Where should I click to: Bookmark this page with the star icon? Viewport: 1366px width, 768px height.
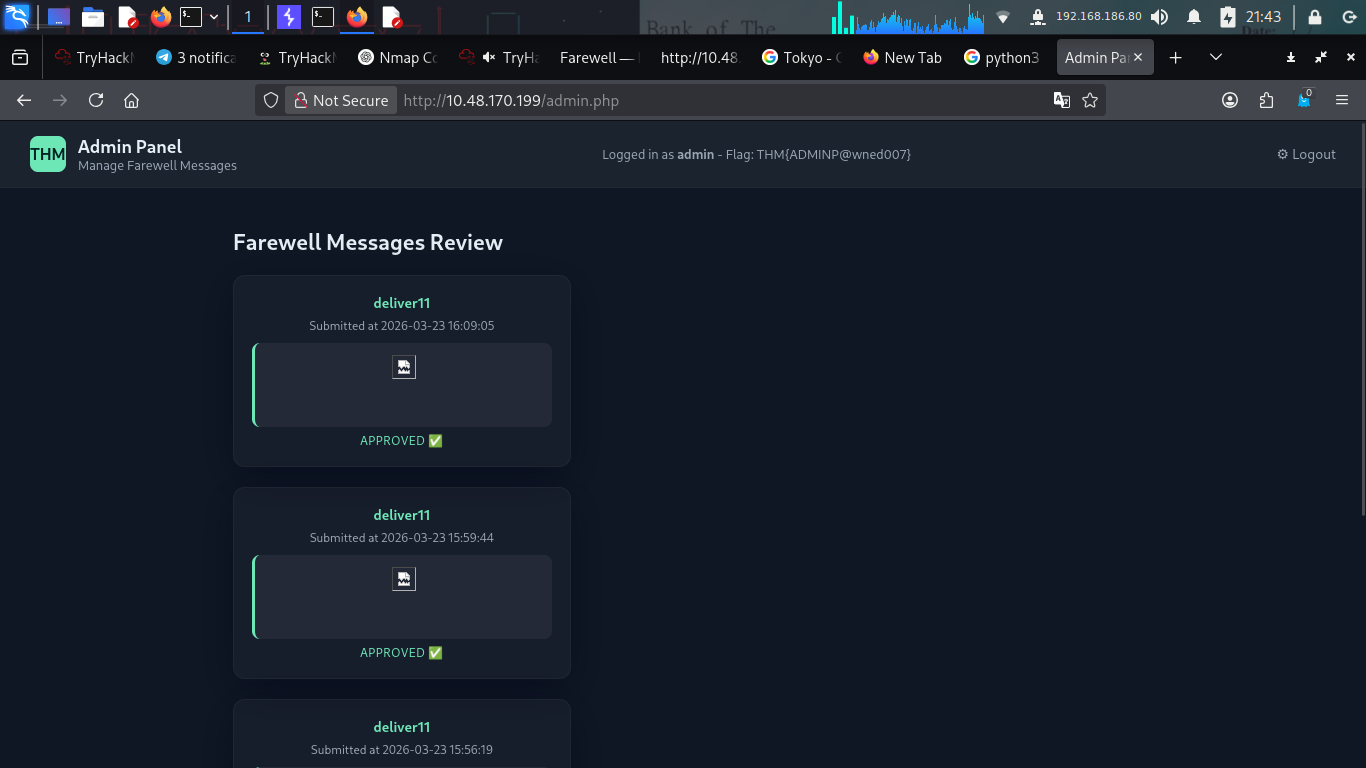1090,100
